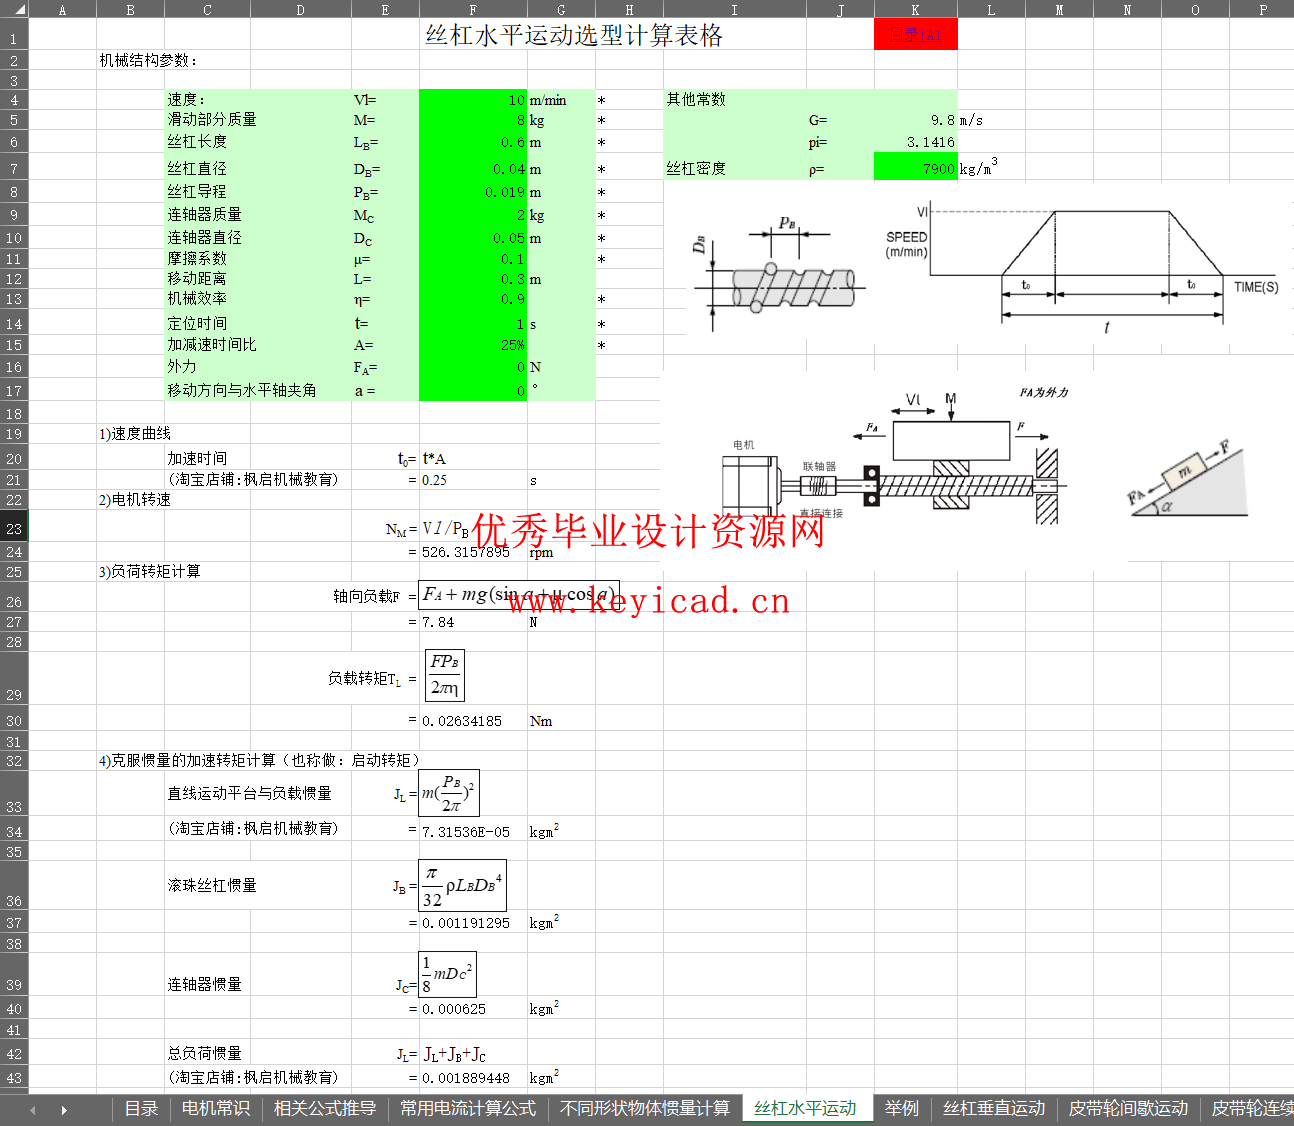Select the speed Vl value cell containing 10
The height and width of the screenshot is (1126, 1294).
(473, 100)
